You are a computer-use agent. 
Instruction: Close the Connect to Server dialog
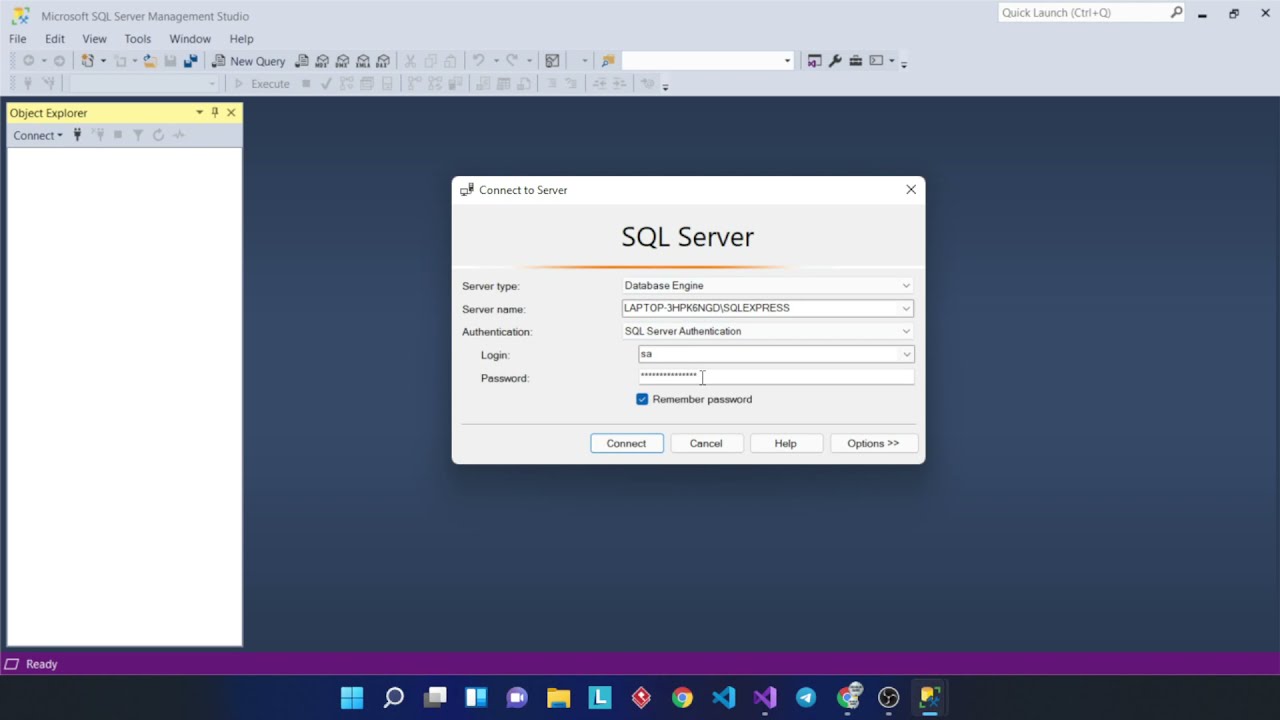coord(911,190)
